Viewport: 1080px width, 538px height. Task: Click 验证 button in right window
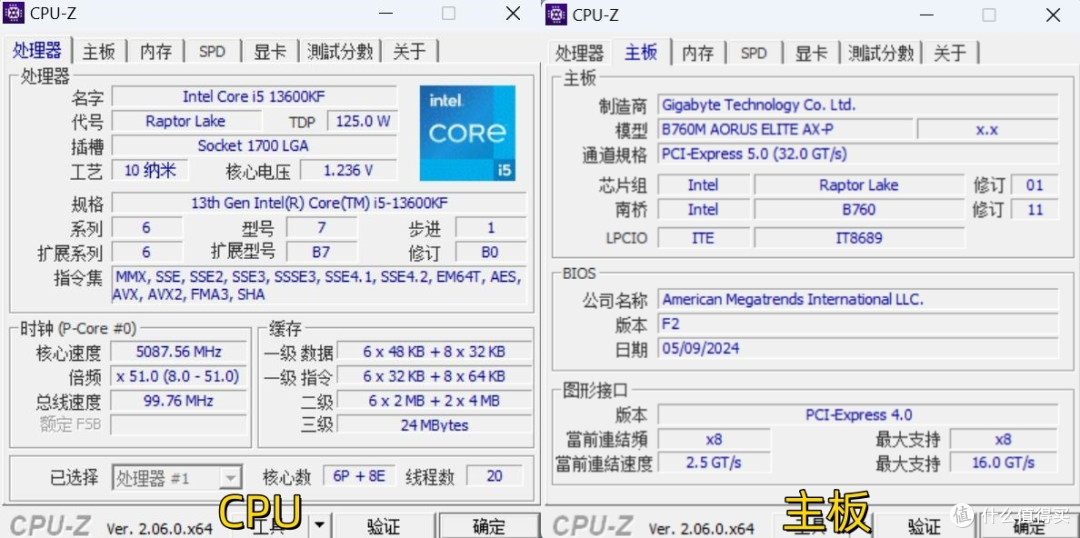tap(925, 527)
